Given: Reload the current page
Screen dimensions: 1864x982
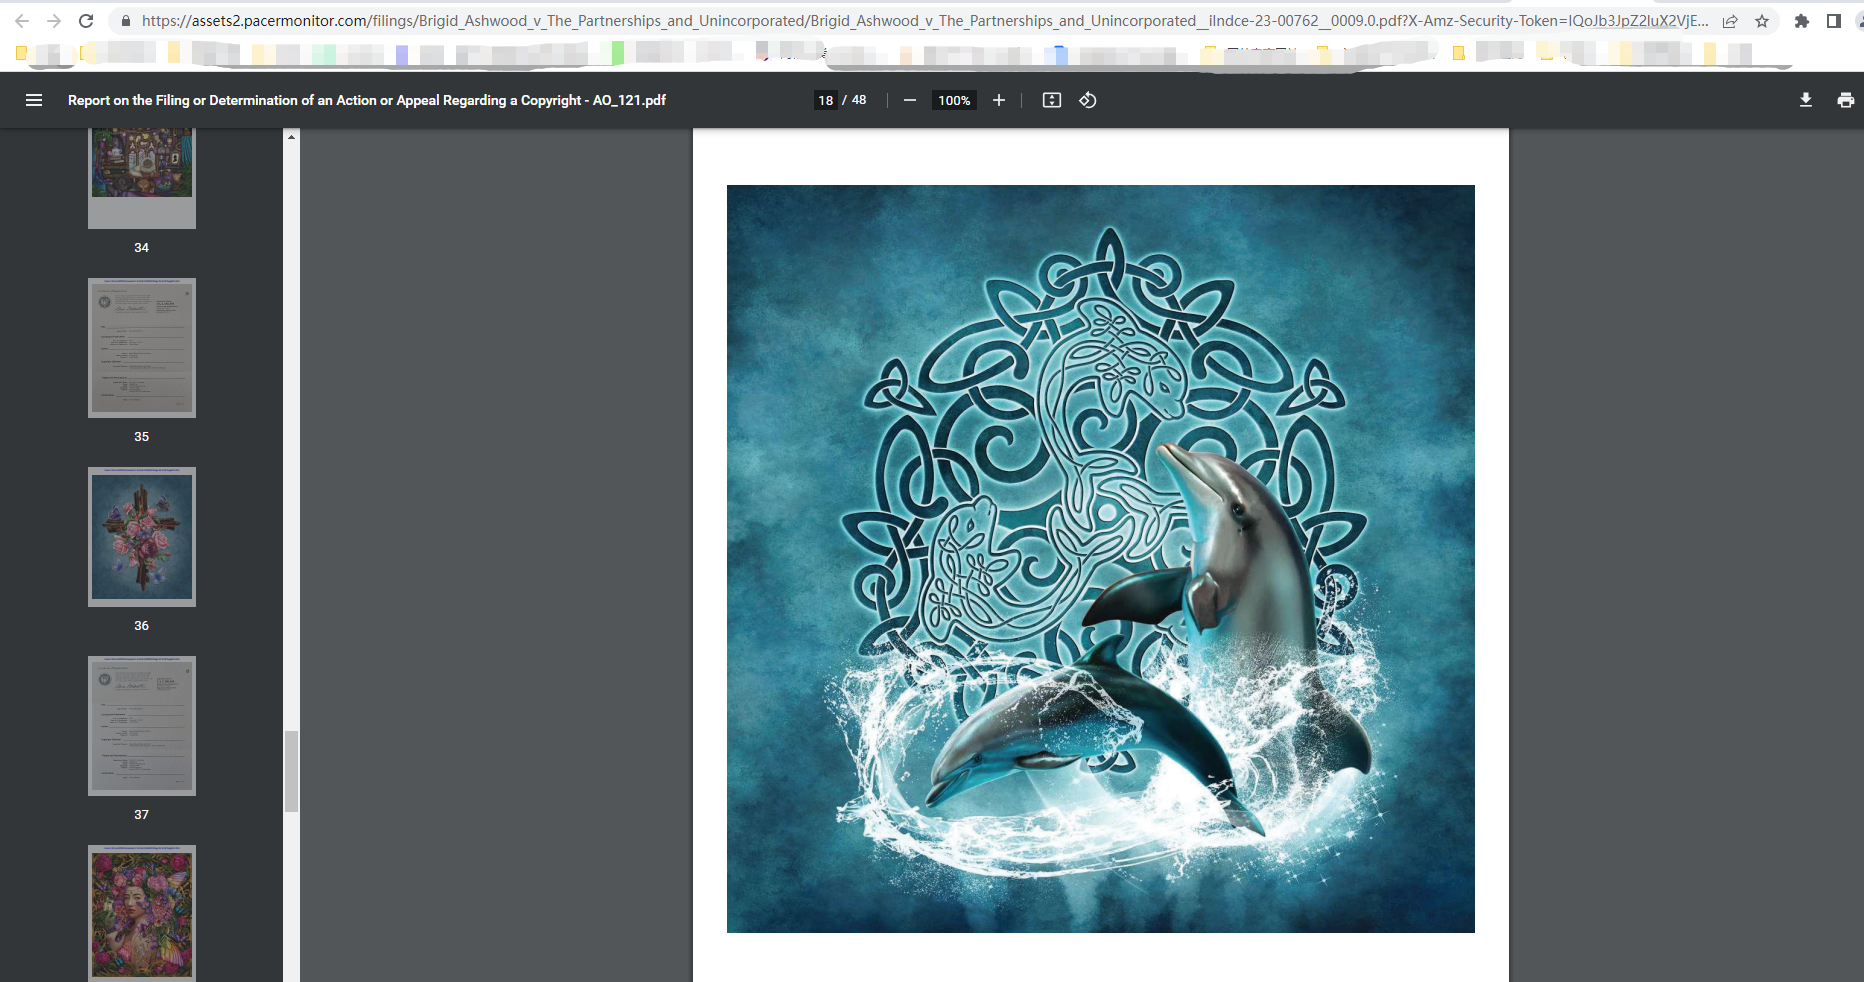Looking at the screenshot, I should click(x=86, y=21).
